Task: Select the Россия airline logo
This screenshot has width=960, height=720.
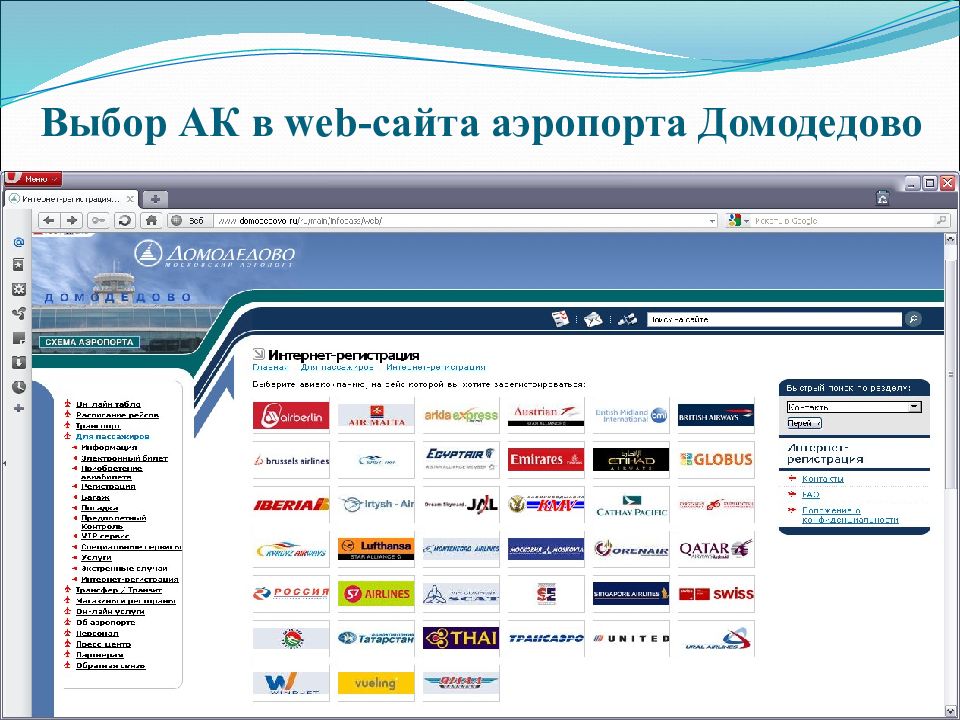Action: point(291,594)
